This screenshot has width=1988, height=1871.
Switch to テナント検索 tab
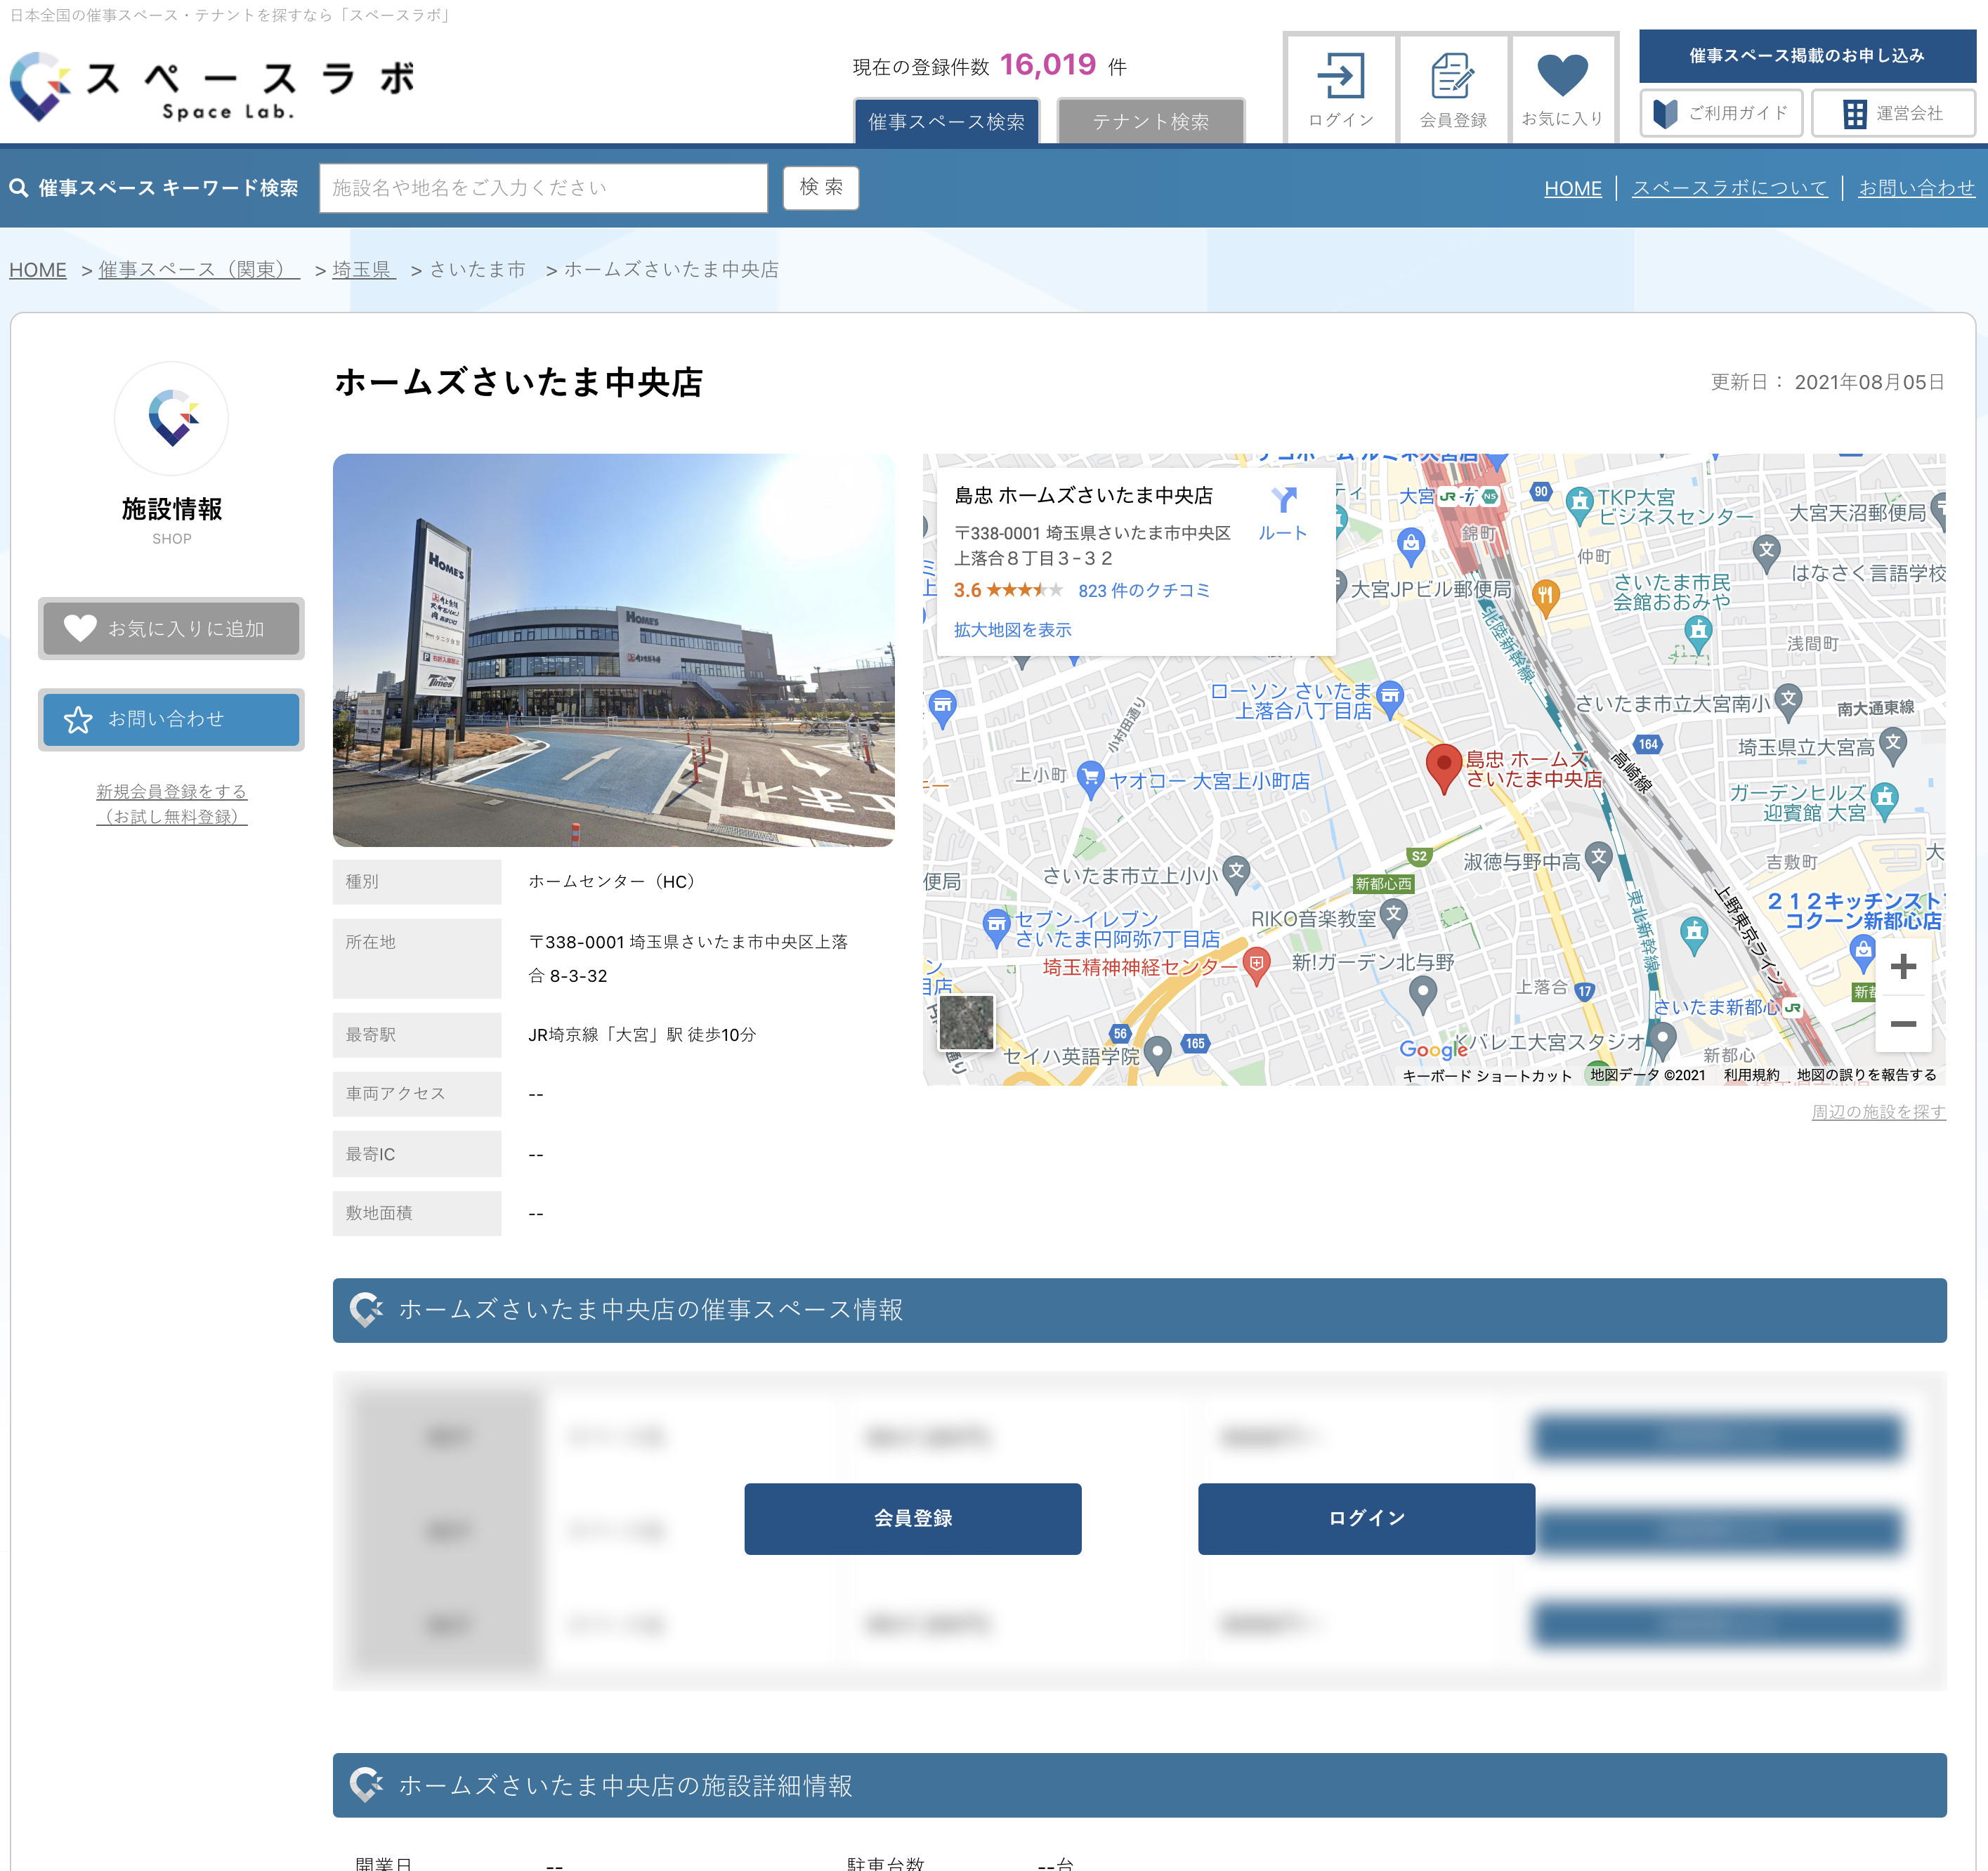(x=1150, y=121)
